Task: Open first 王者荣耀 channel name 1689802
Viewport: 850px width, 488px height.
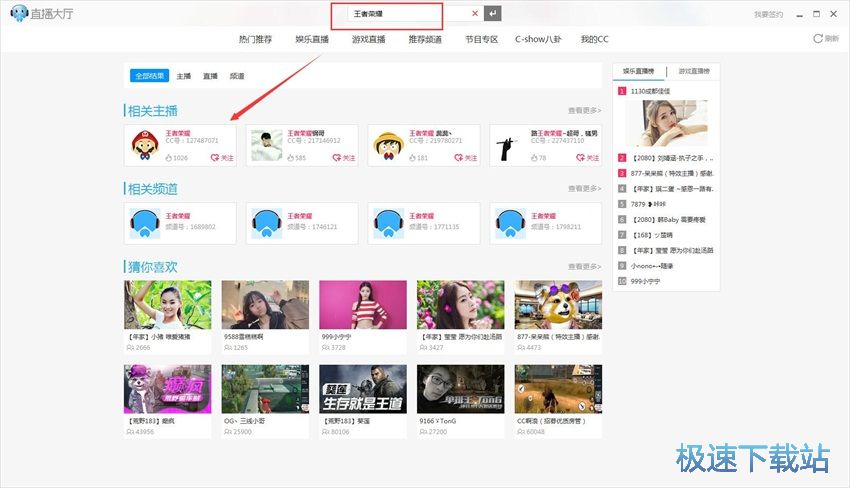Action: (x=178, y=215)
